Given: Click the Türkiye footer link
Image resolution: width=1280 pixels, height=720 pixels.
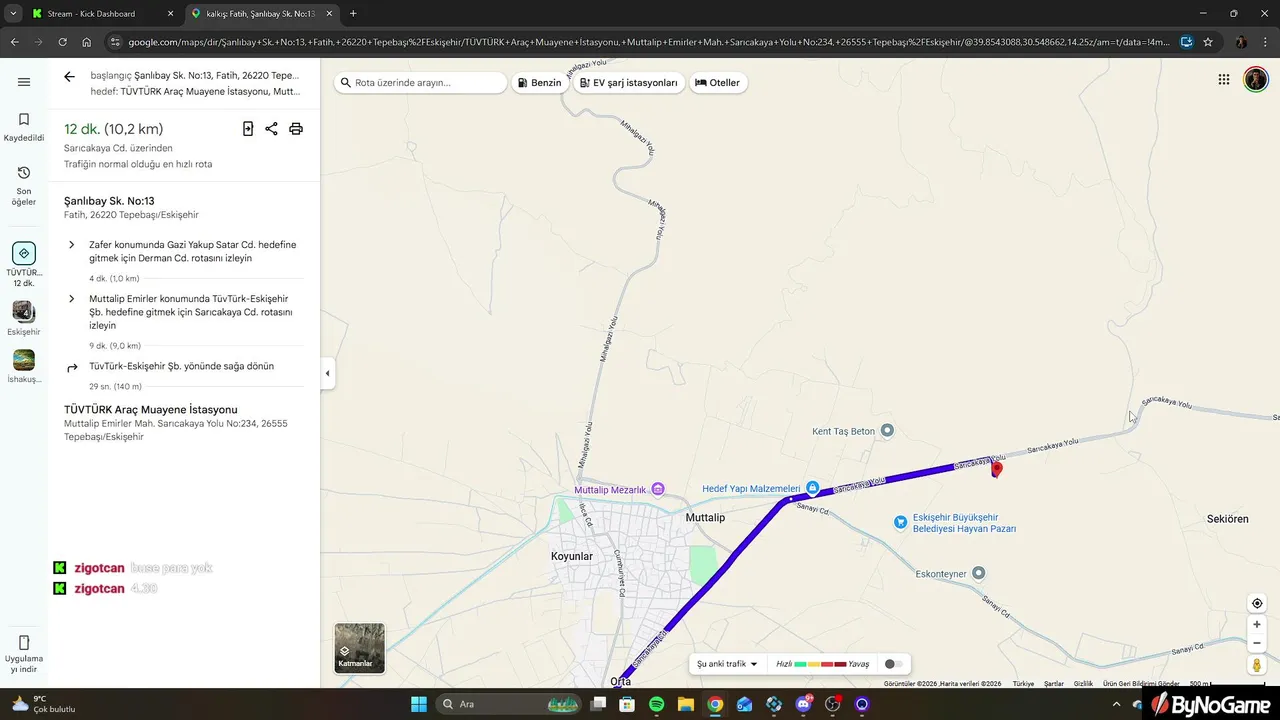Looking at the screenshot, I should (x=1023, y=684).
